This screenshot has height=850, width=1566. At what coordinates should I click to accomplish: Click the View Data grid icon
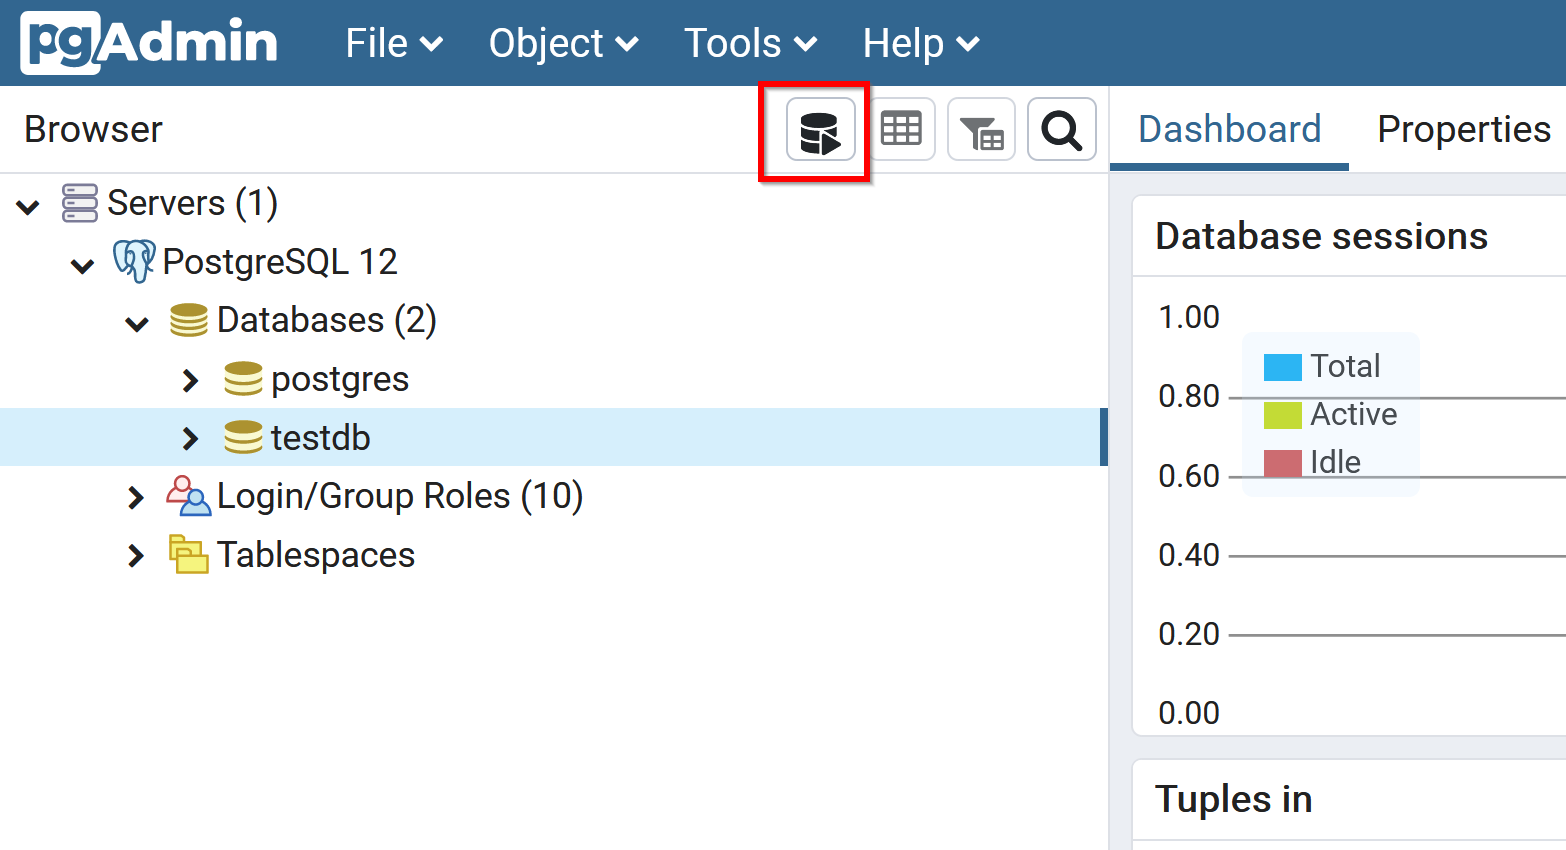pos(901,130)
